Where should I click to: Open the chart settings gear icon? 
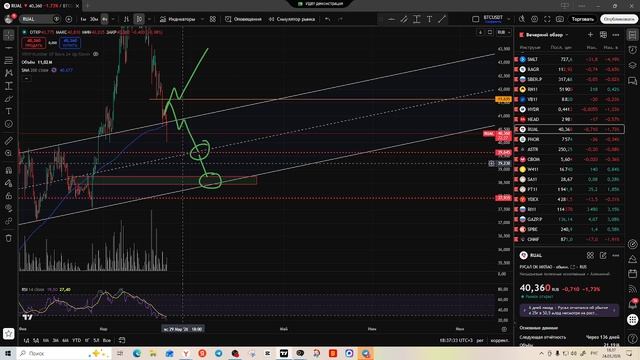pos(534,19)
